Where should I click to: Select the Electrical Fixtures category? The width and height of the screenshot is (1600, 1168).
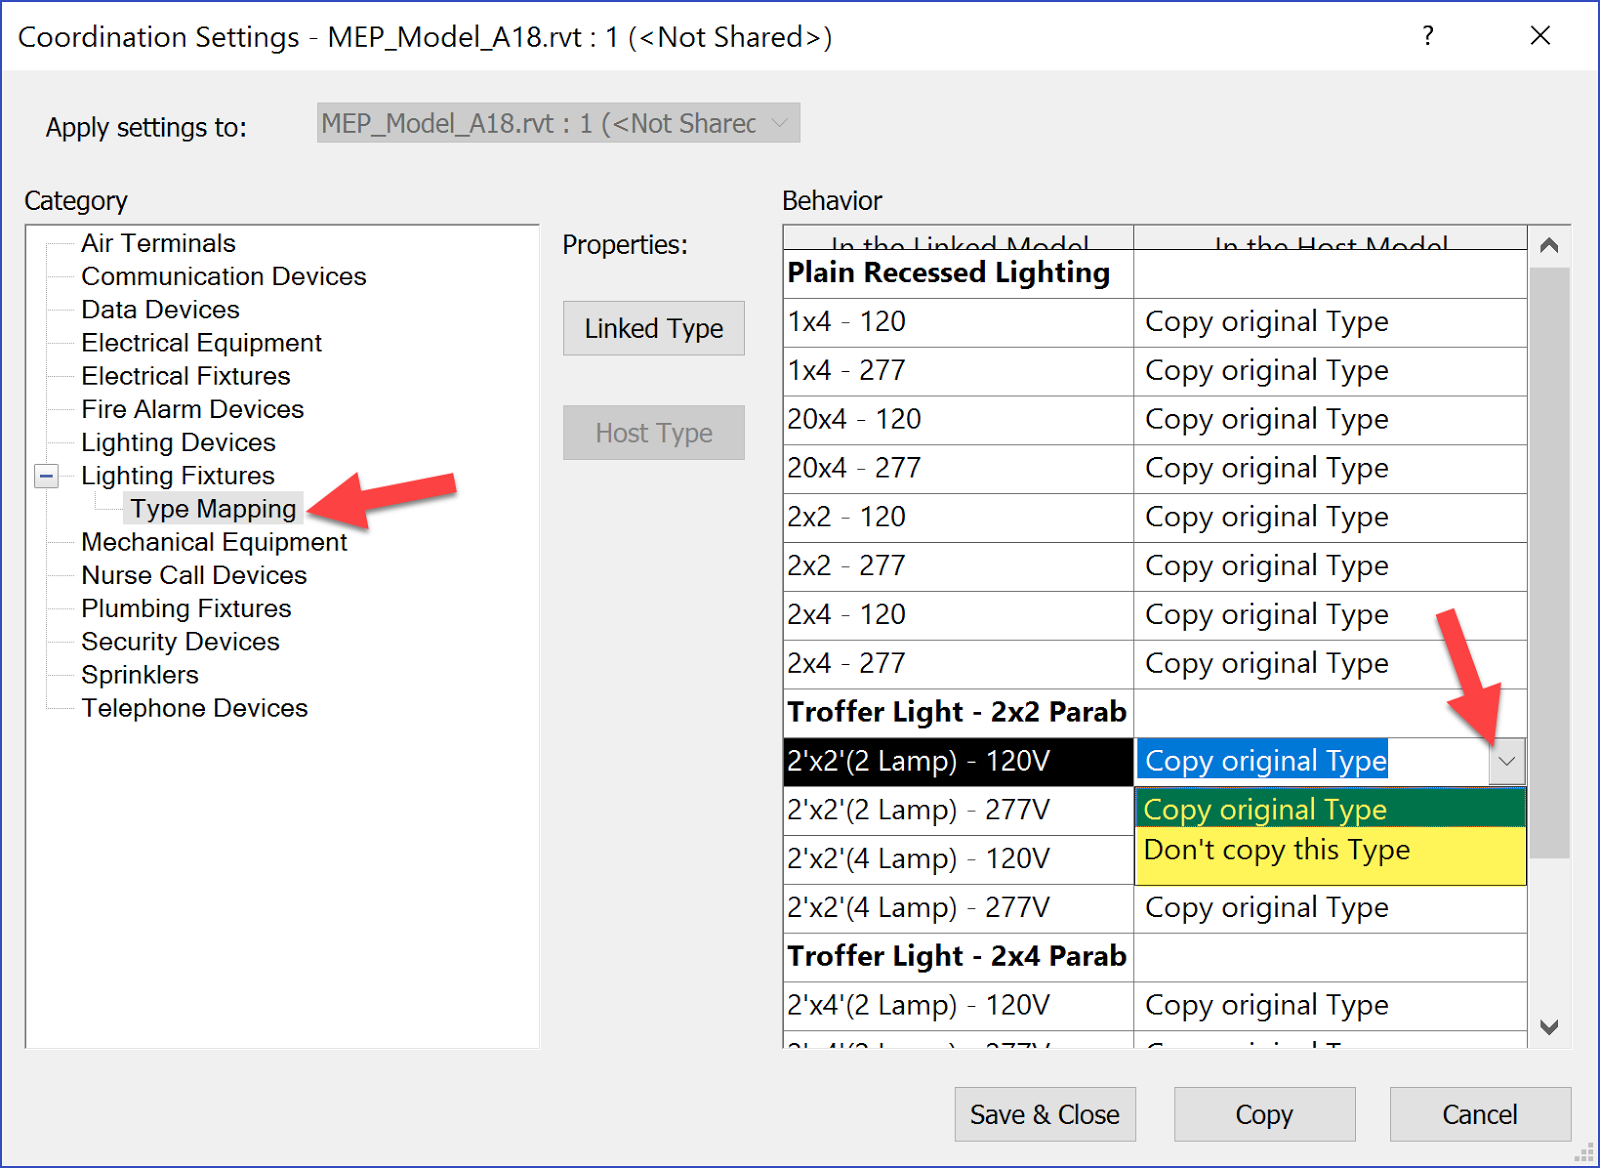click(185, 375)
